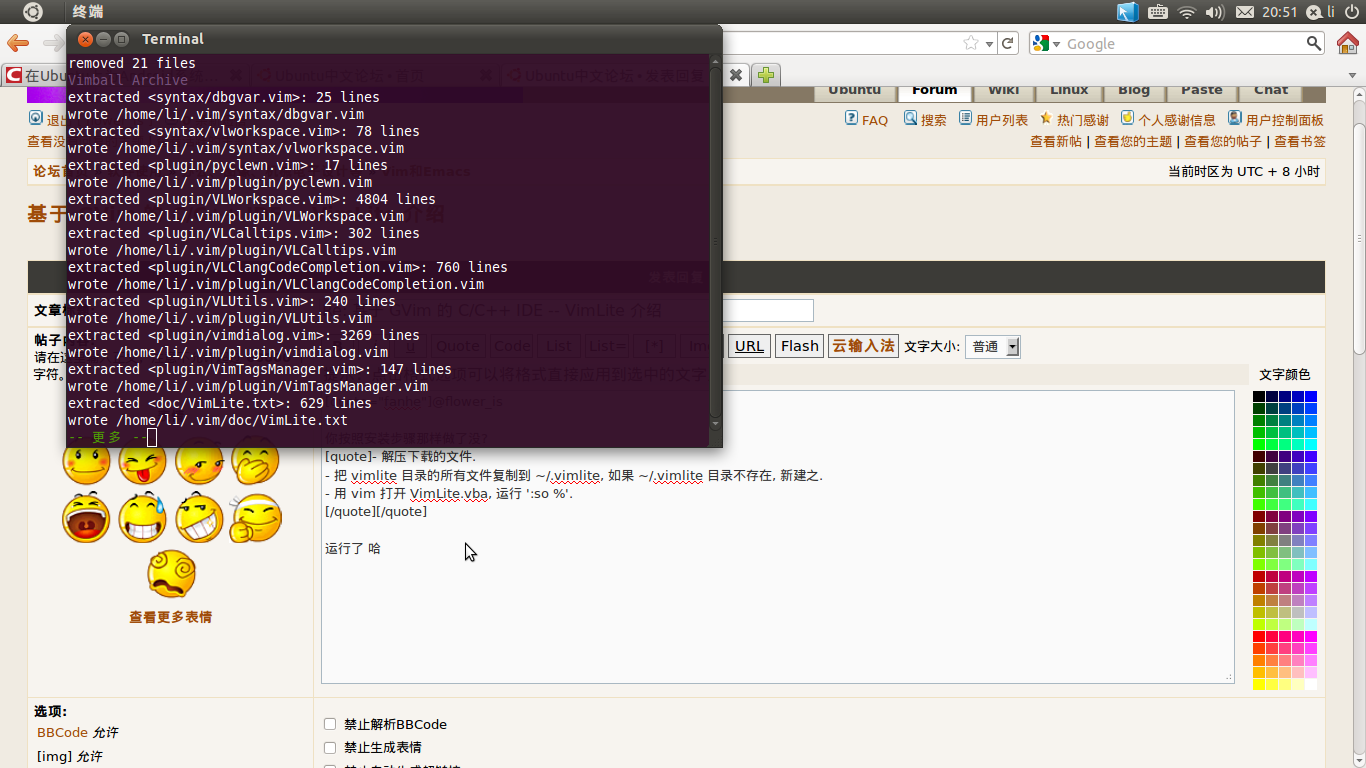Switch to the Blog site tab

click(1134, 90)
